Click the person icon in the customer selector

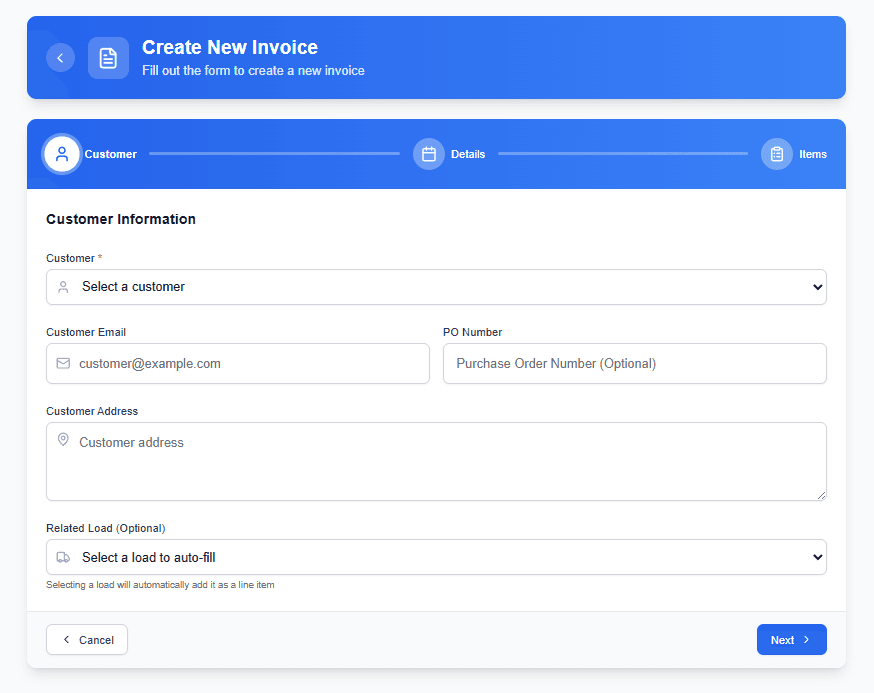pyautogui.click(x=63, y=287)
